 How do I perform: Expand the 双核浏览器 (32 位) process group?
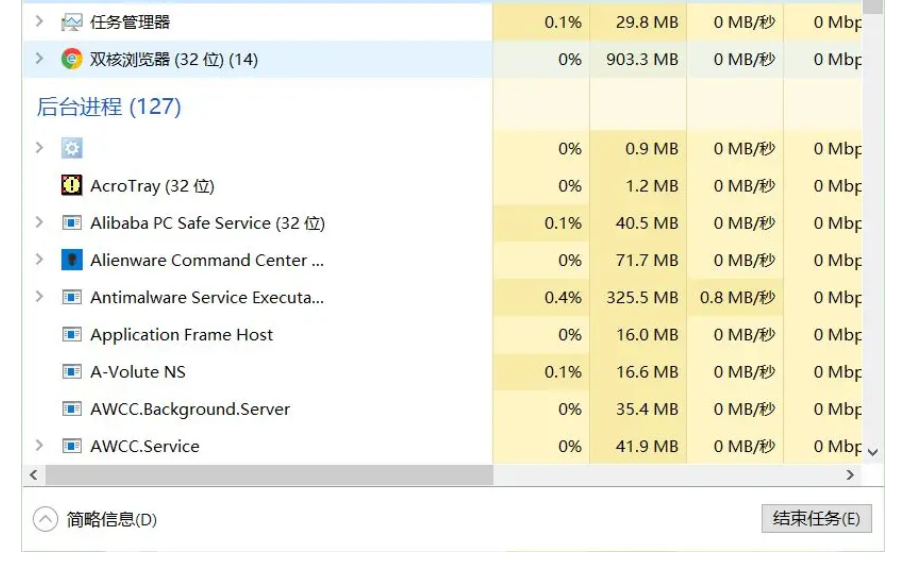coord(39,59)
